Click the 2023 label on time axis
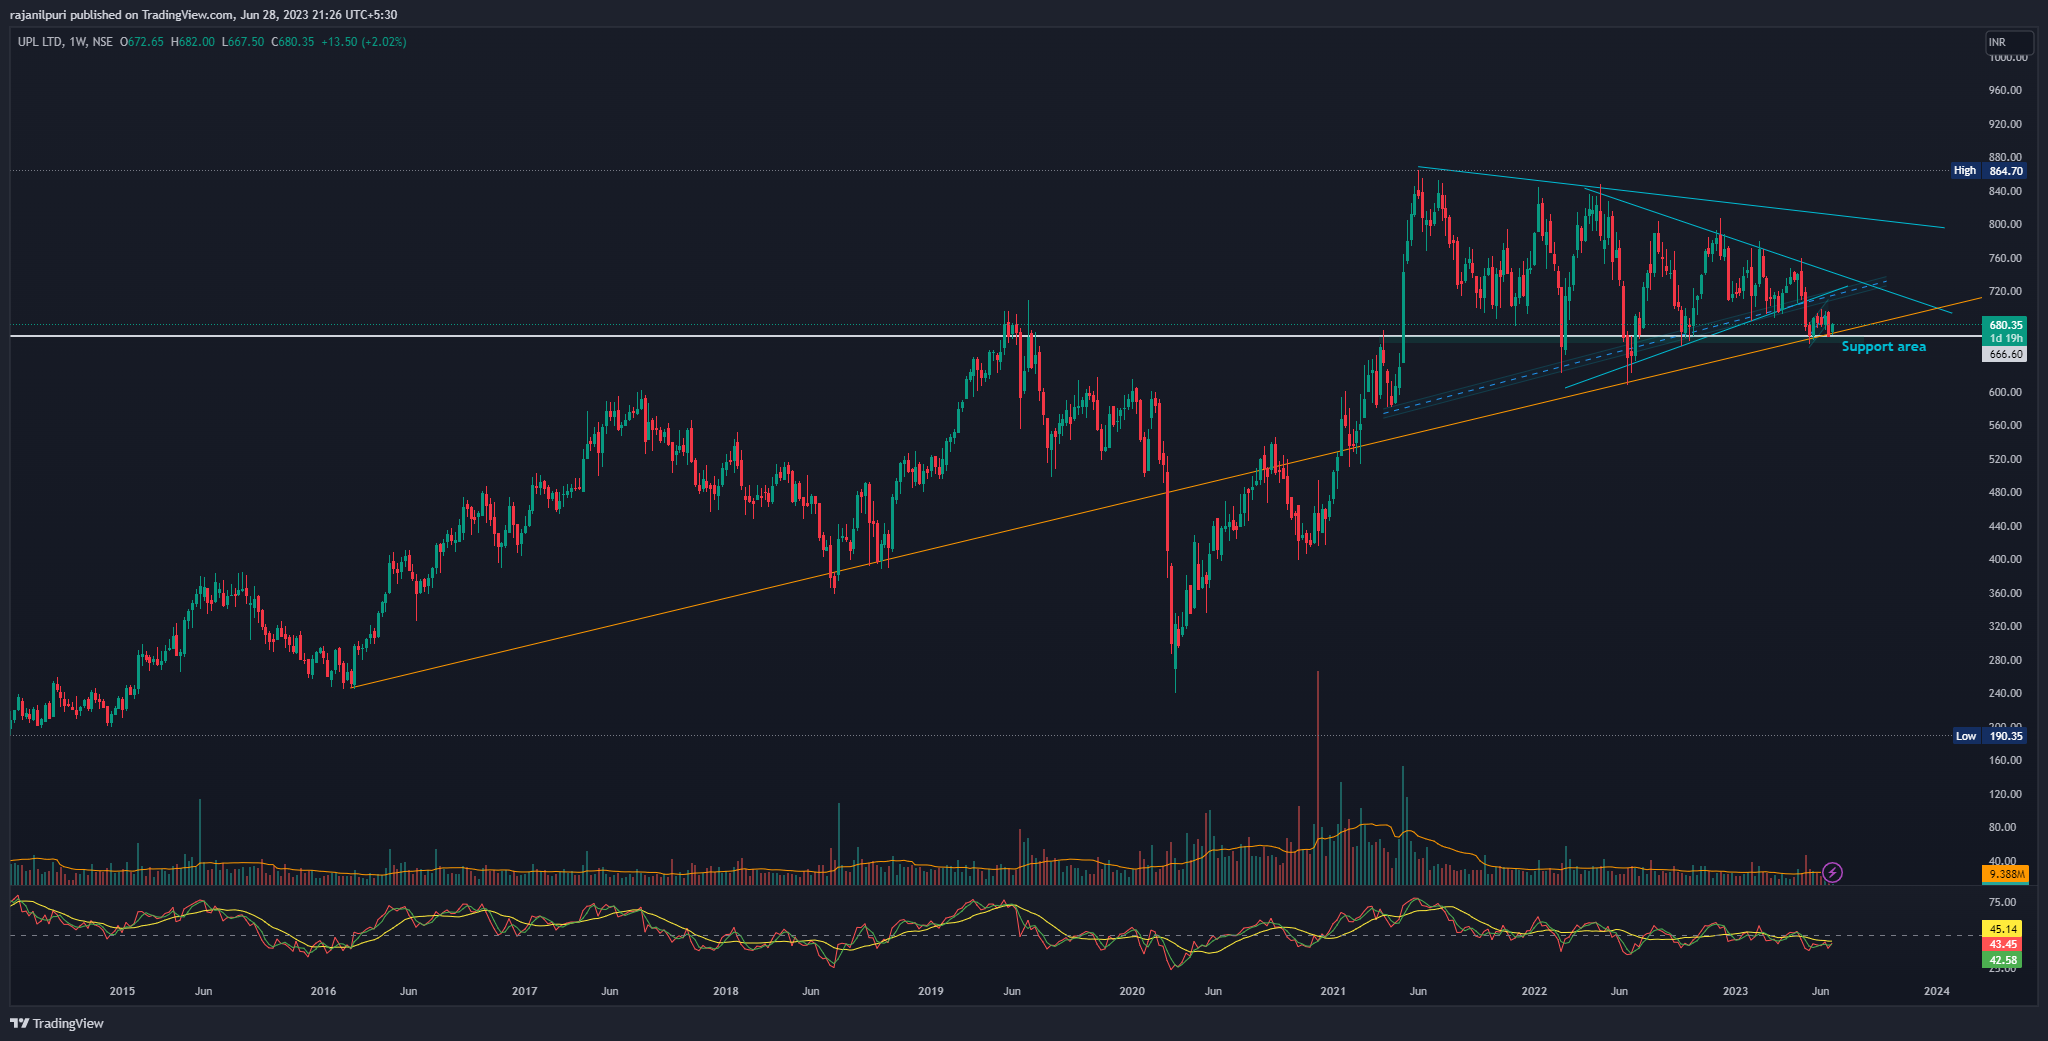Image resolution: width=2048 pixels, height=1041 pixels. point(1736,992)
